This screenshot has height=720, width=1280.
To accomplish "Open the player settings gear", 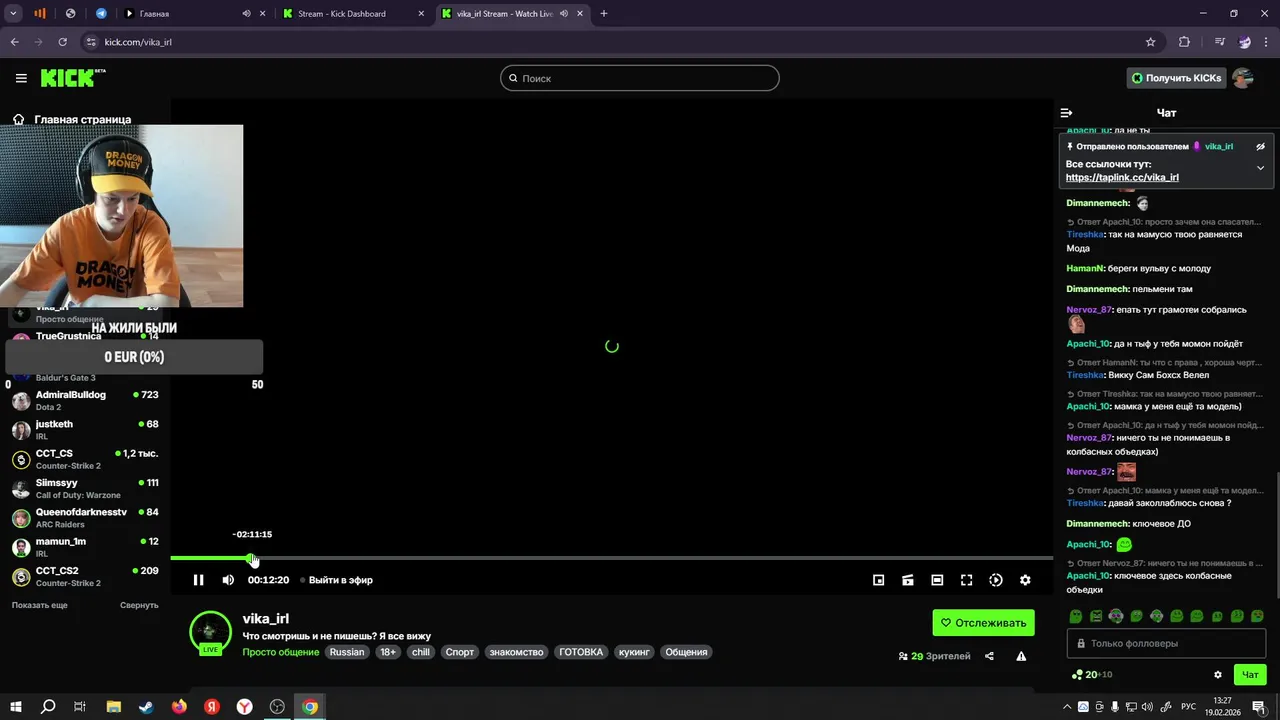I will coord(1025,580).
